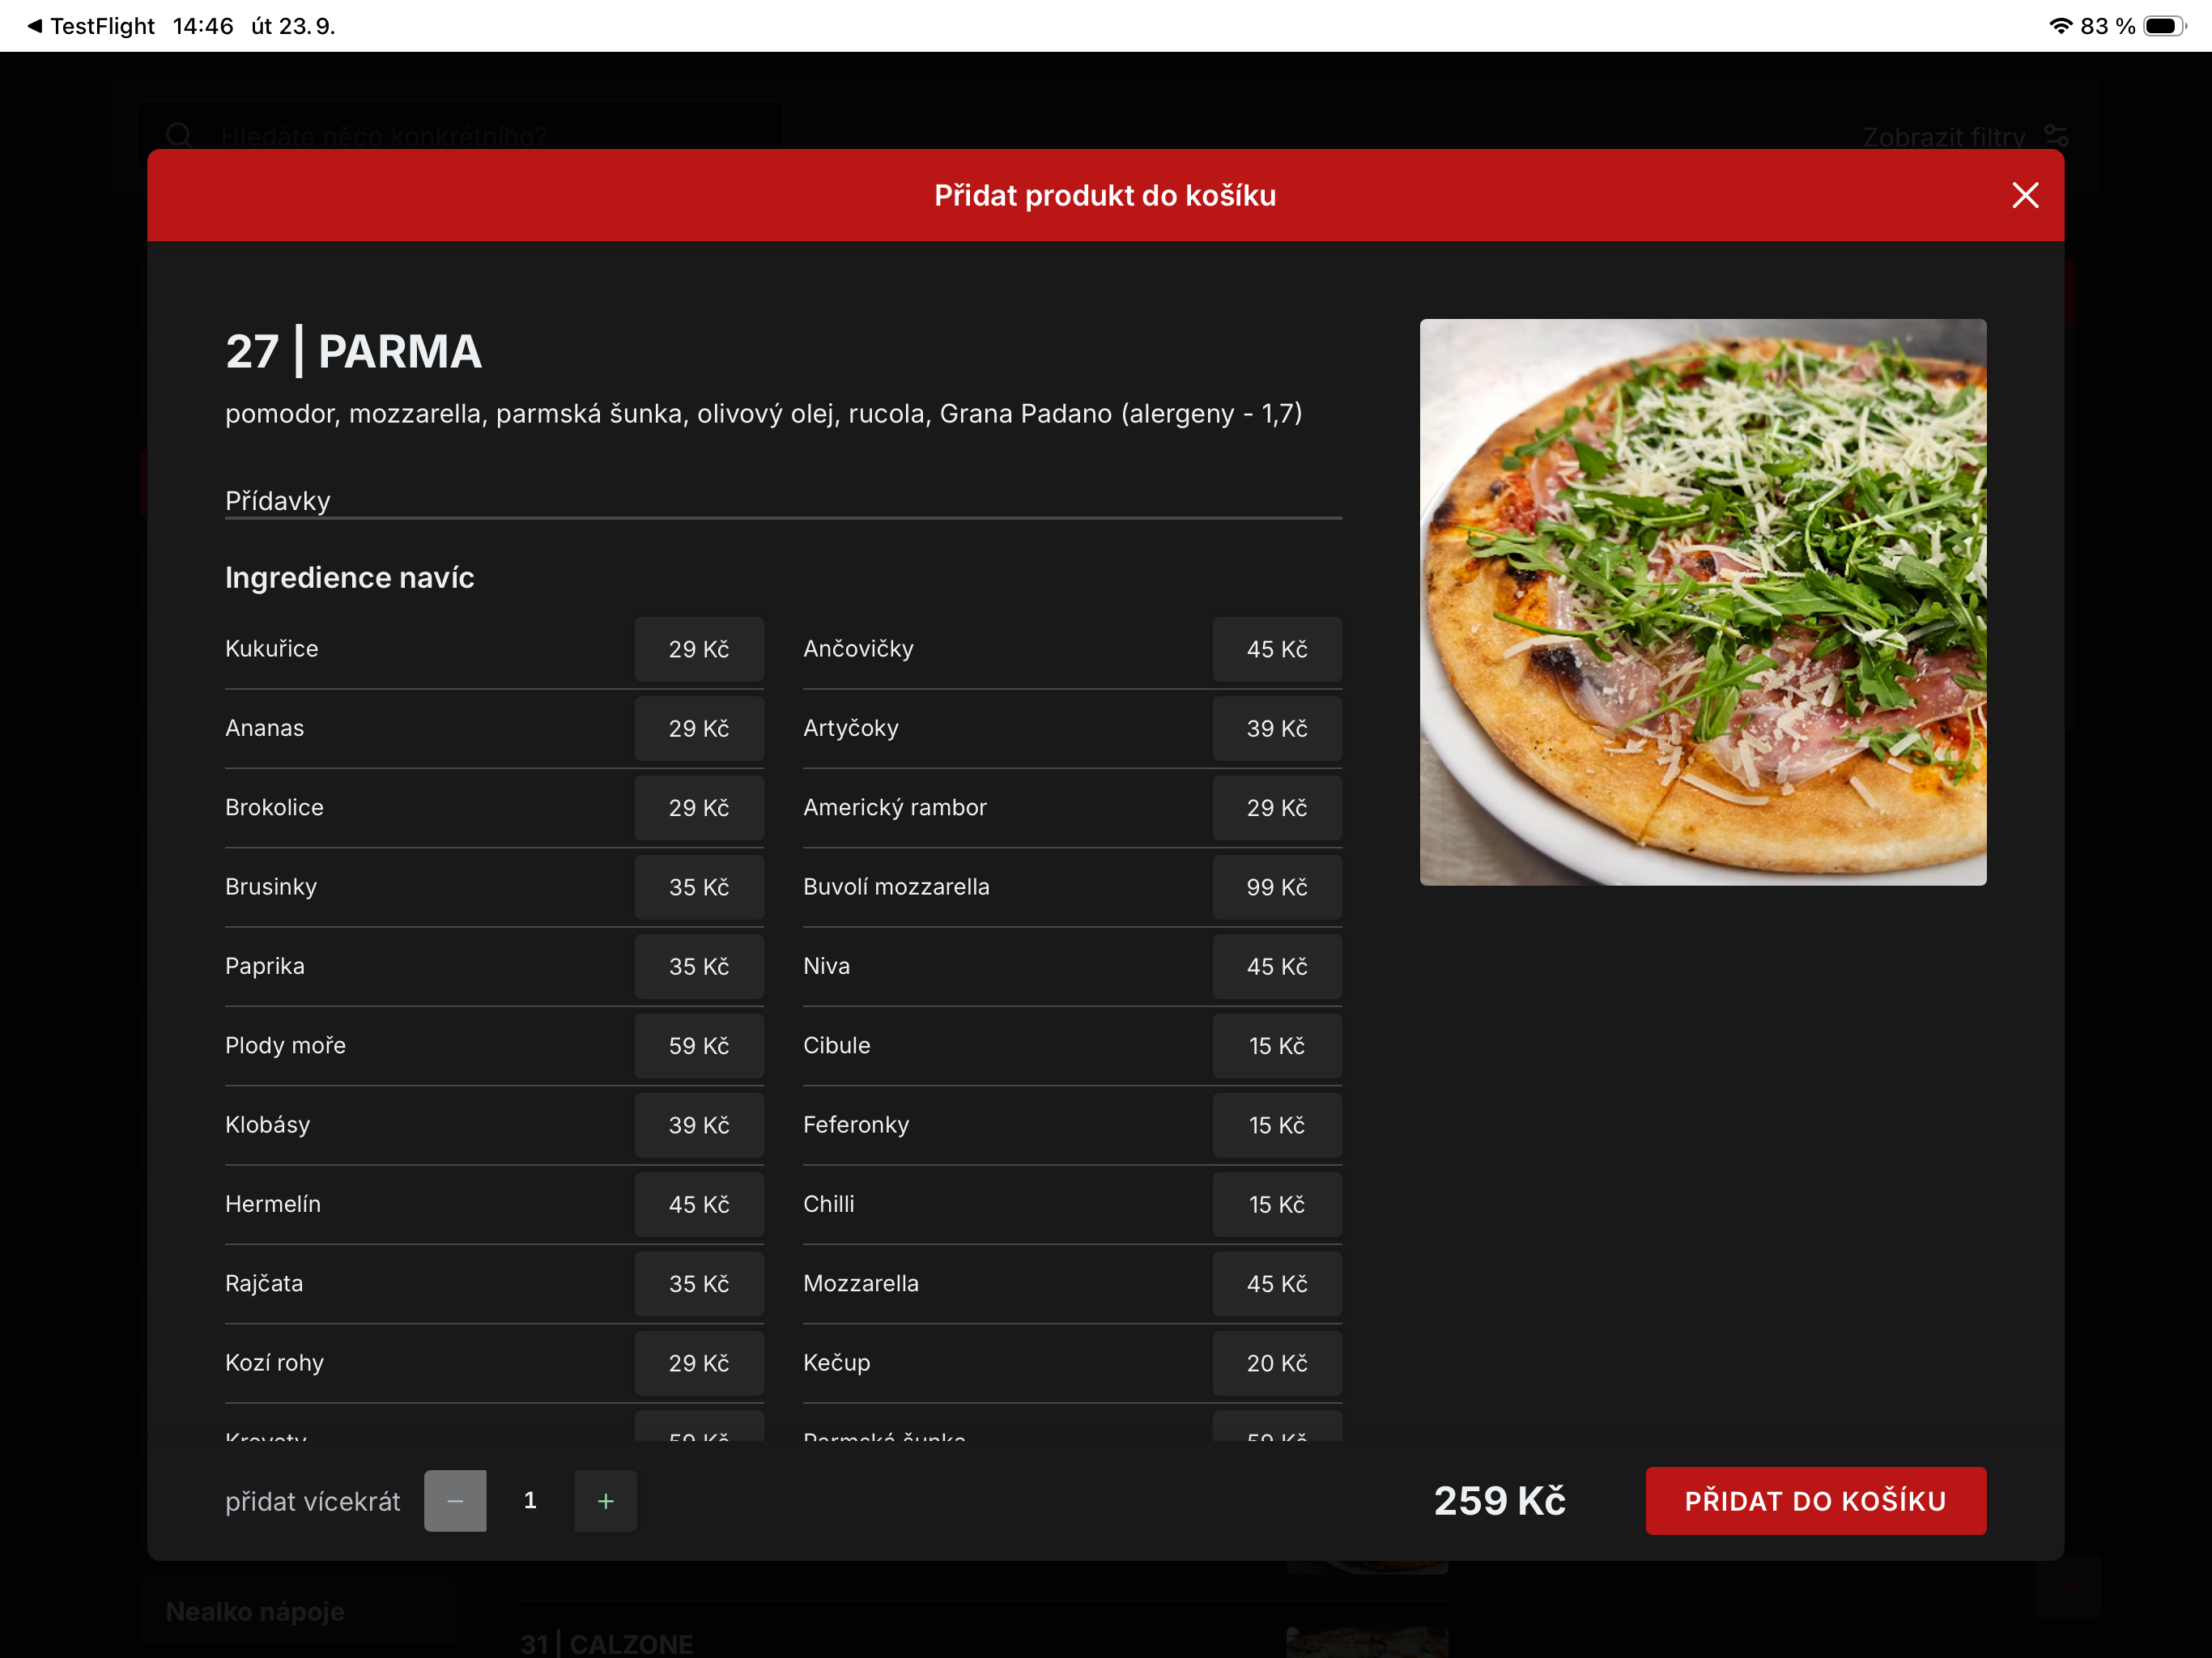Click dimmed Zobrazit filtry link behind dialog

[1964, 135]
